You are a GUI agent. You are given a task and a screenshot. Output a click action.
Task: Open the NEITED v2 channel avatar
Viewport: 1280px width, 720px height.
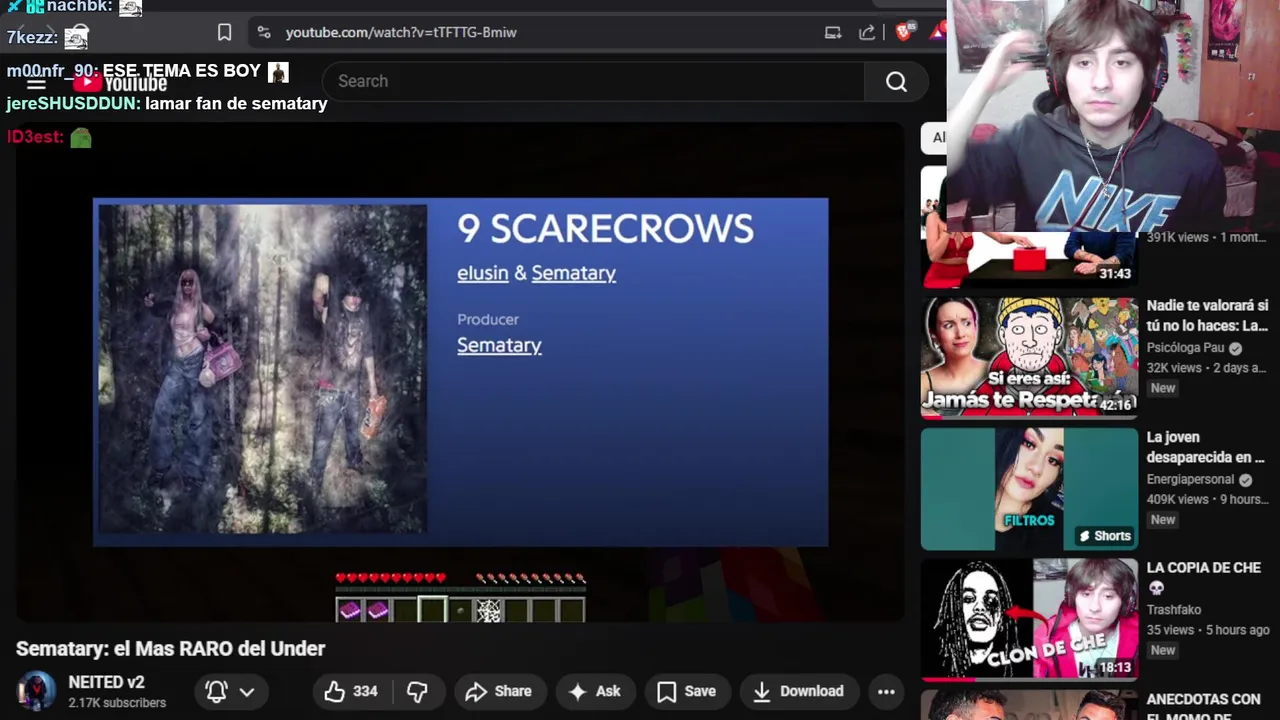pyautogui.click(x=36, y=691)
